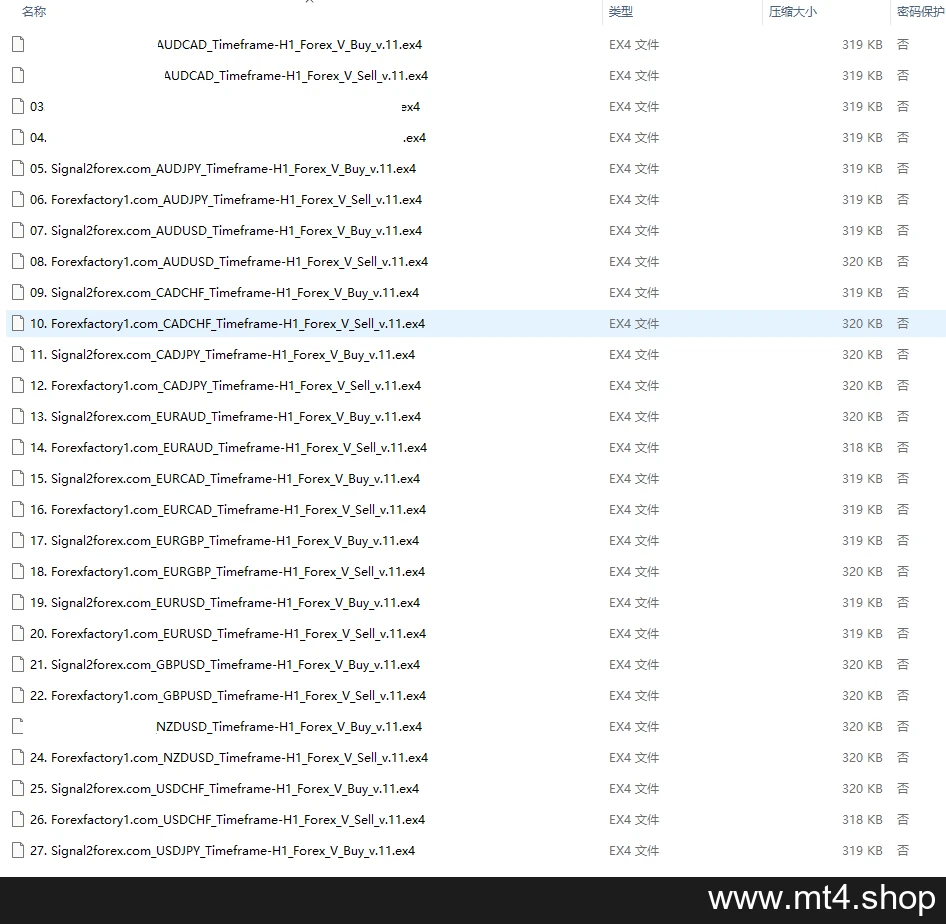Select 06. Forexfactory1.com_AUDJPY Sell file name

coord(226,200)
